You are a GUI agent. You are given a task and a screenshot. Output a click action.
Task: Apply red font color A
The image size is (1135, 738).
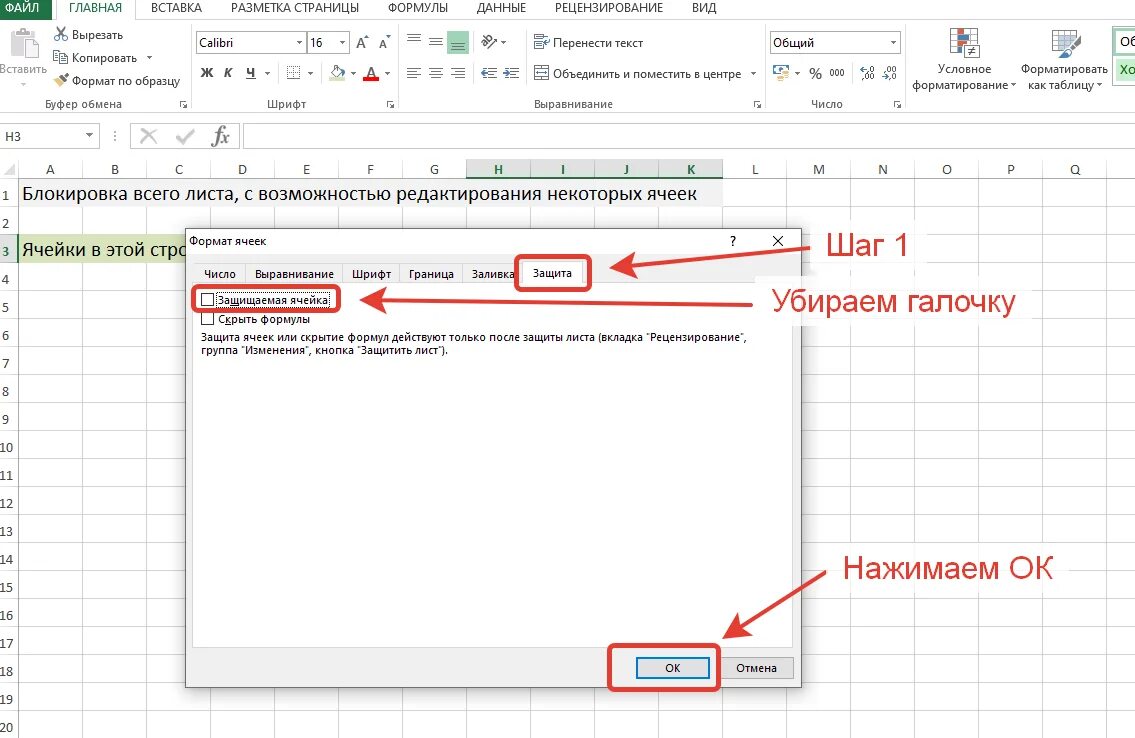point(371,73)
